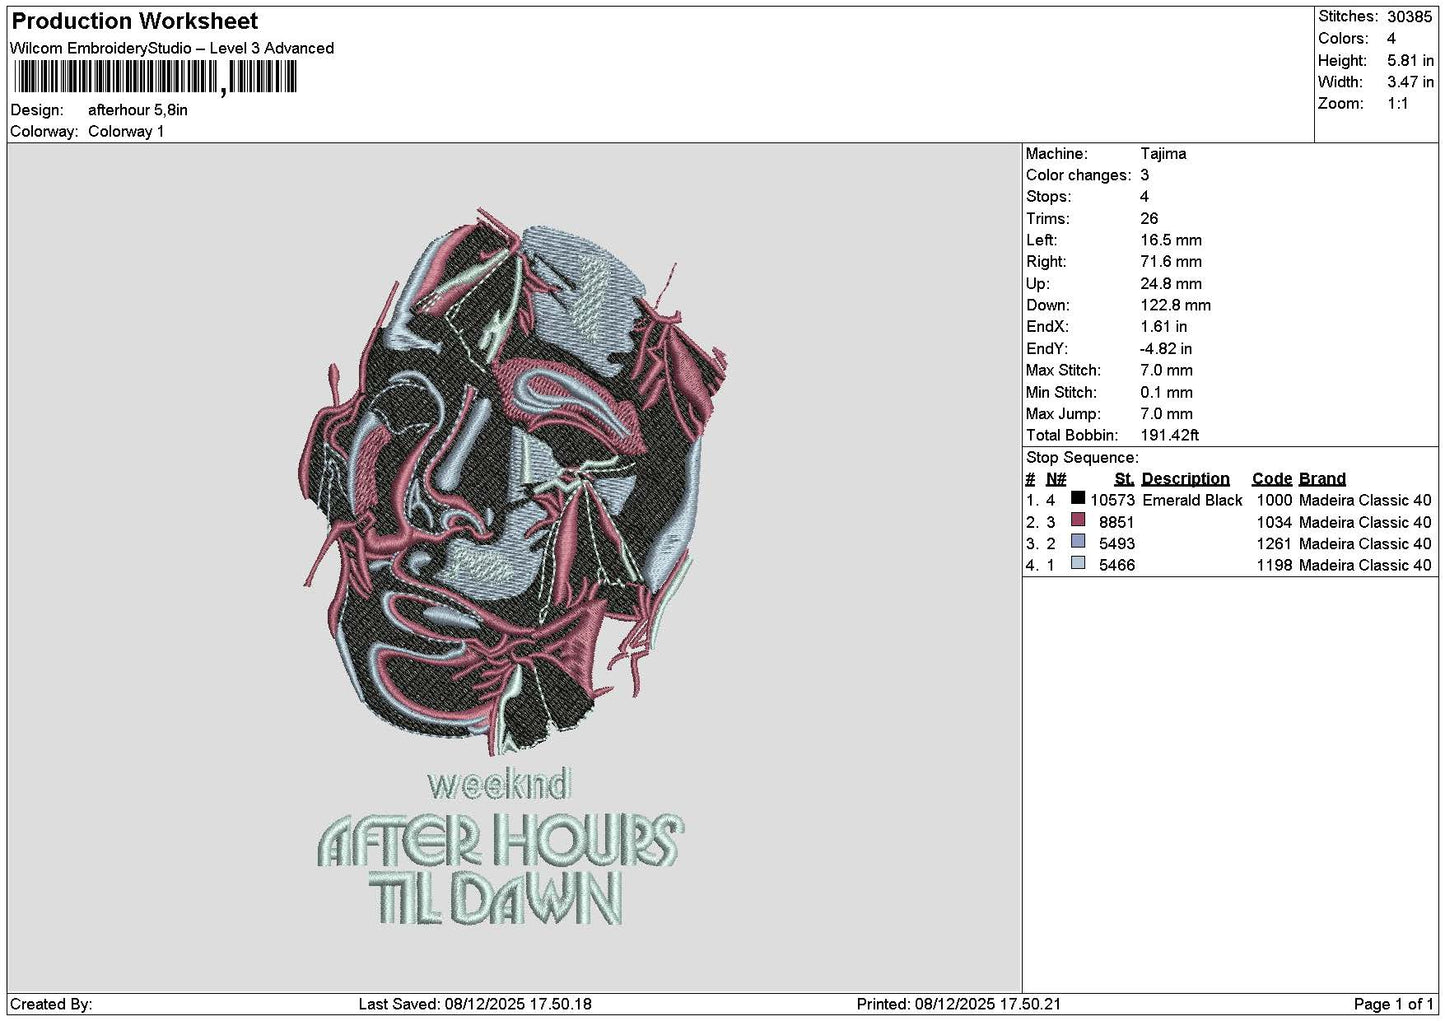This screenshot has width=1445, height=1021.
Task: Click the Colors value '4'
Action: pos(1391,38)
